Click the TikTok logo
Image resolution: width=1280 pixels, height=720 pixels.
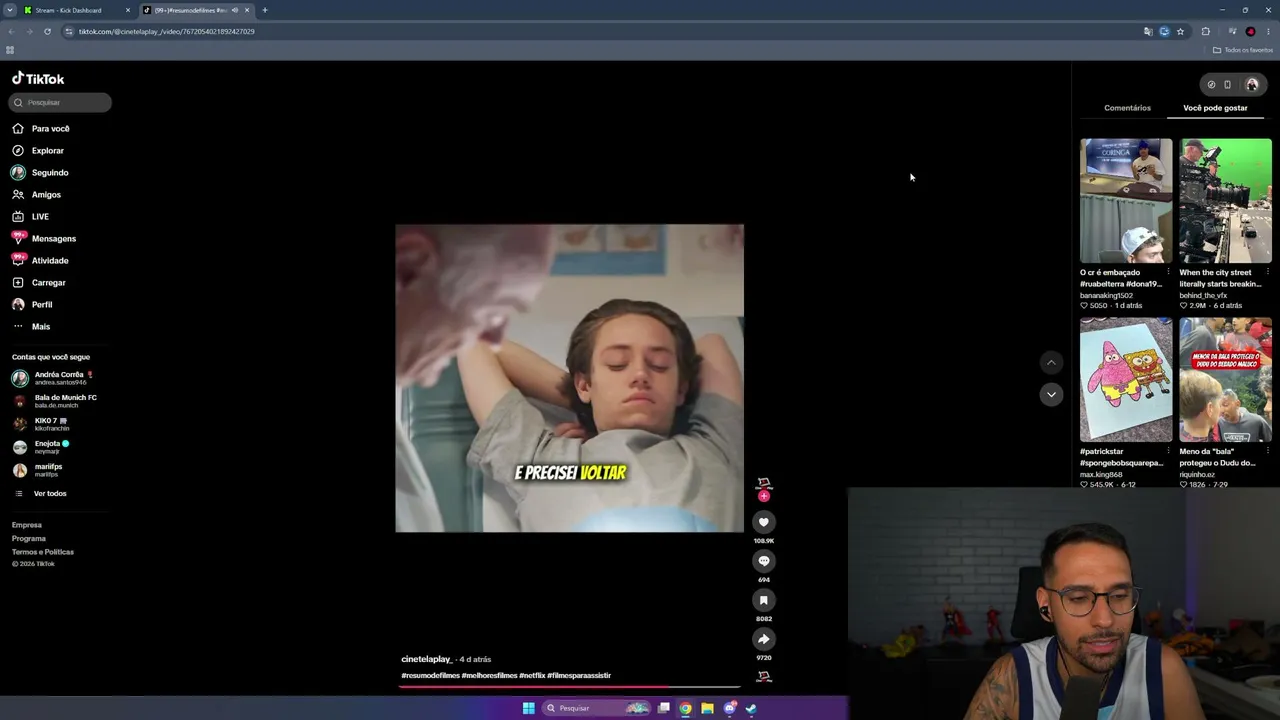pyautogui.click(x=38, y=79)
